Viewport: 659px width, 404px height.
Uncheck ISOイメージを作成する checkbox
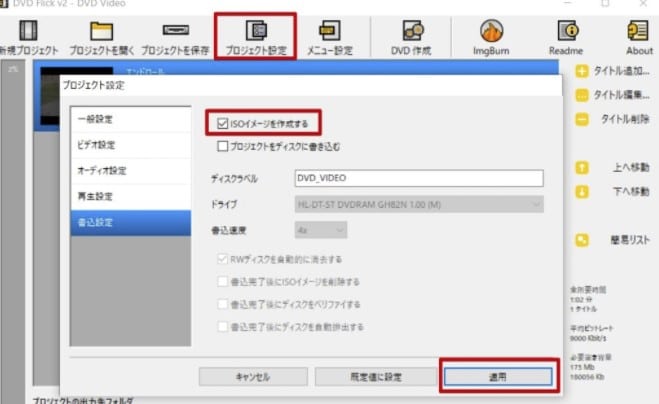(222, 124)
